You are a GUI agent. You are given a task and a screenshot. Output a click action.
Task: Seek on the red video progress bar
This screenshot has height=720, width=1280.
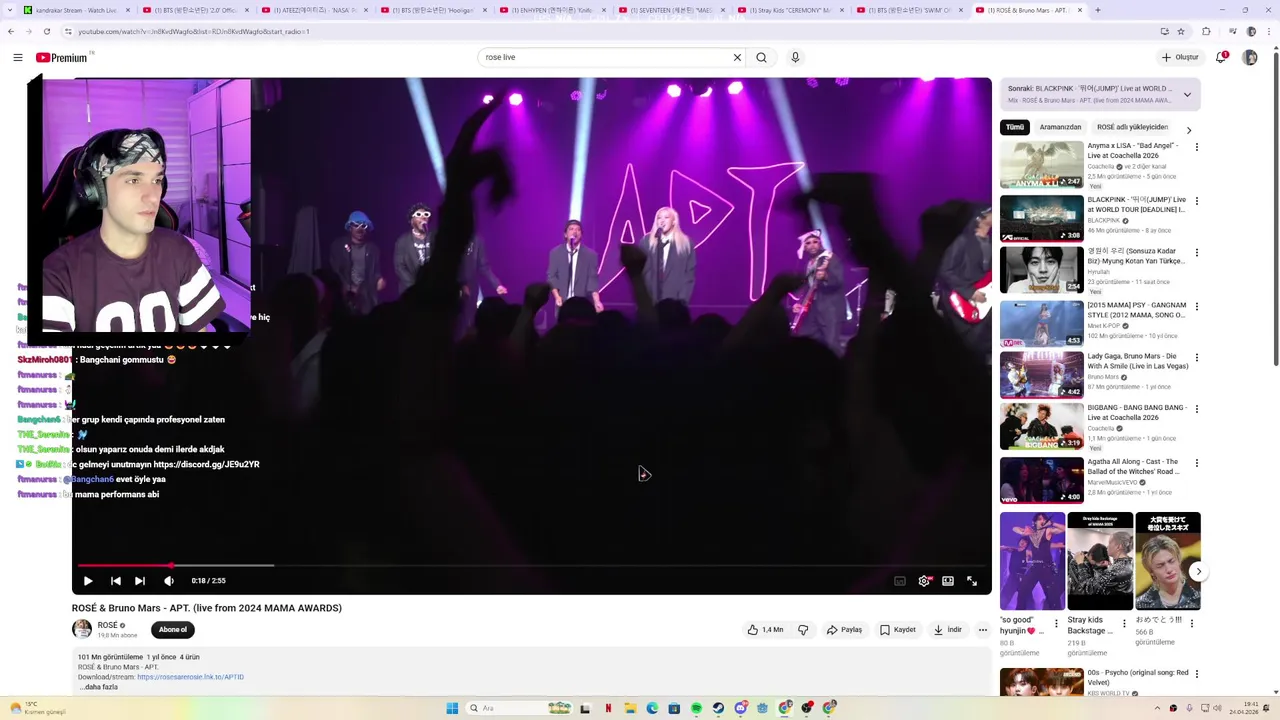point(531,566)
